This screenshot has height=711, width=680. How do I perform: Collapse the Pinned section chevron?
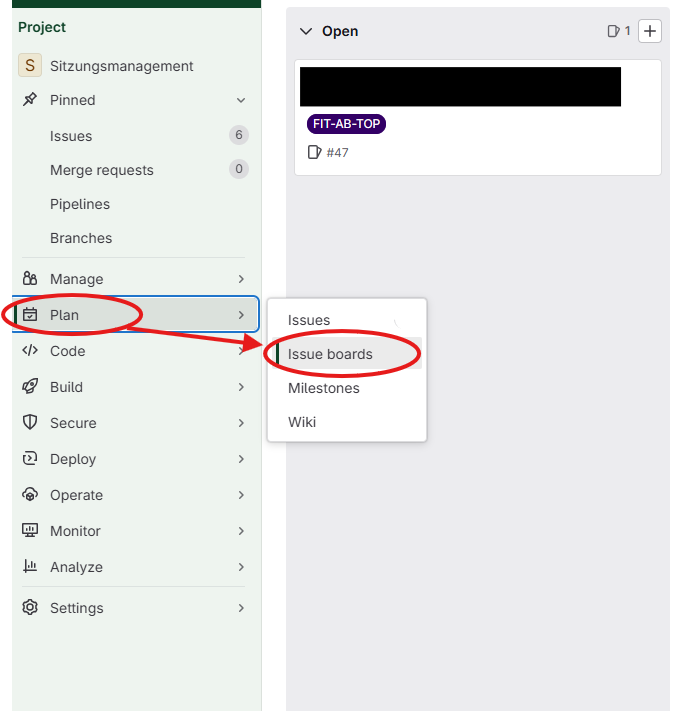click(x=241, y=100)
